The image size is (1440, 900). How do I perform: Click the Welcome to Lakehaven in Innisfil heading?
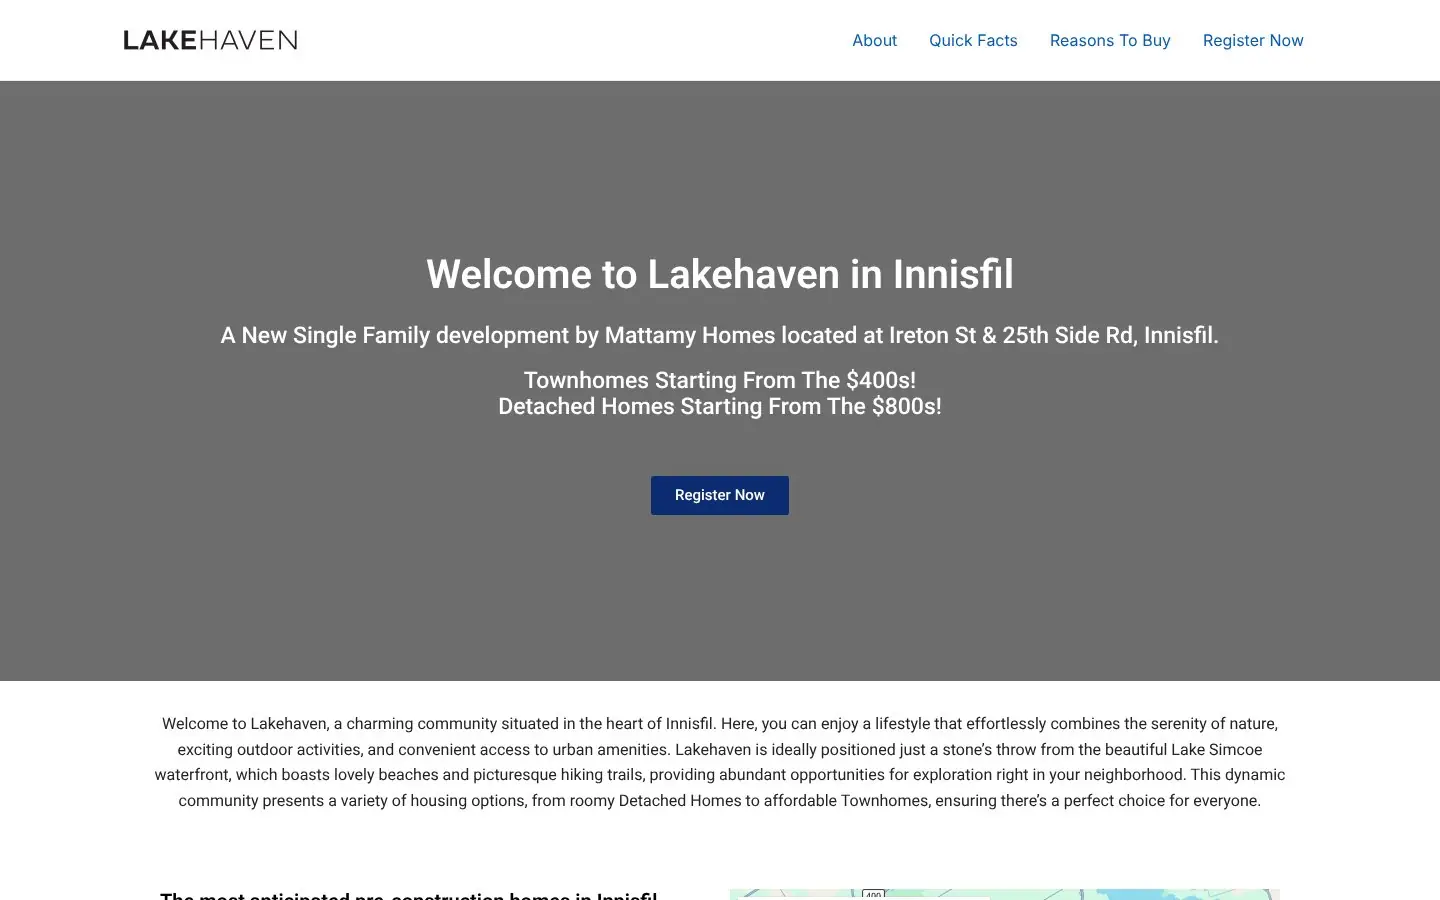(720, 275)
